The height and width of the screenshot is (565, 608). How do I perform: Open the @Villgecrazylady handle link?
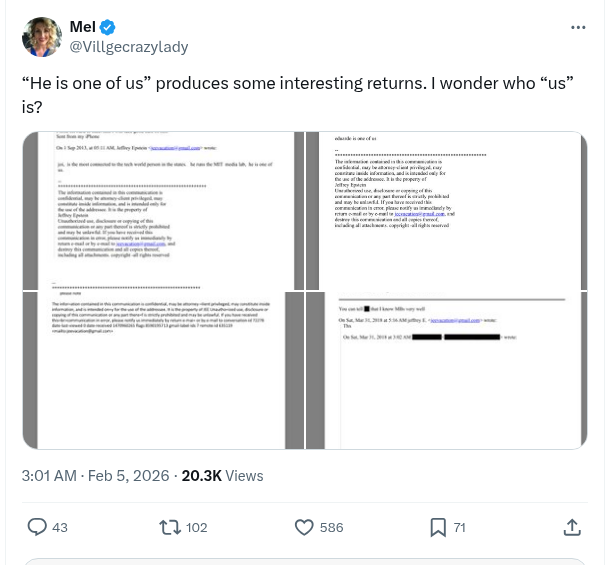[127, 47]
